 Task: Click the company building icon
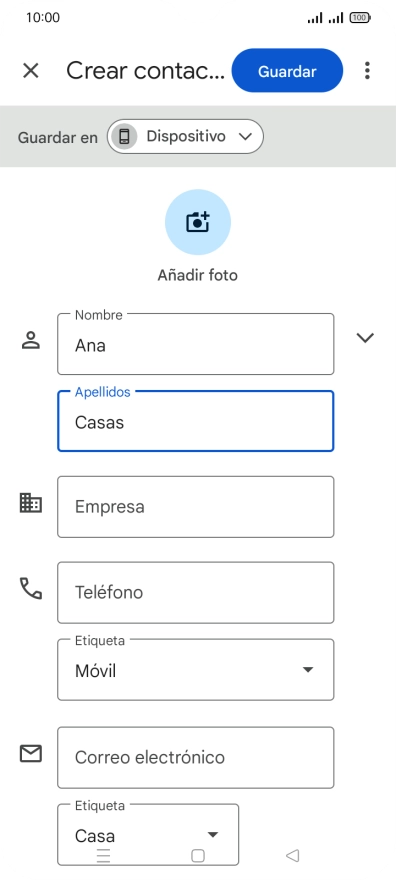coord(30,503)
